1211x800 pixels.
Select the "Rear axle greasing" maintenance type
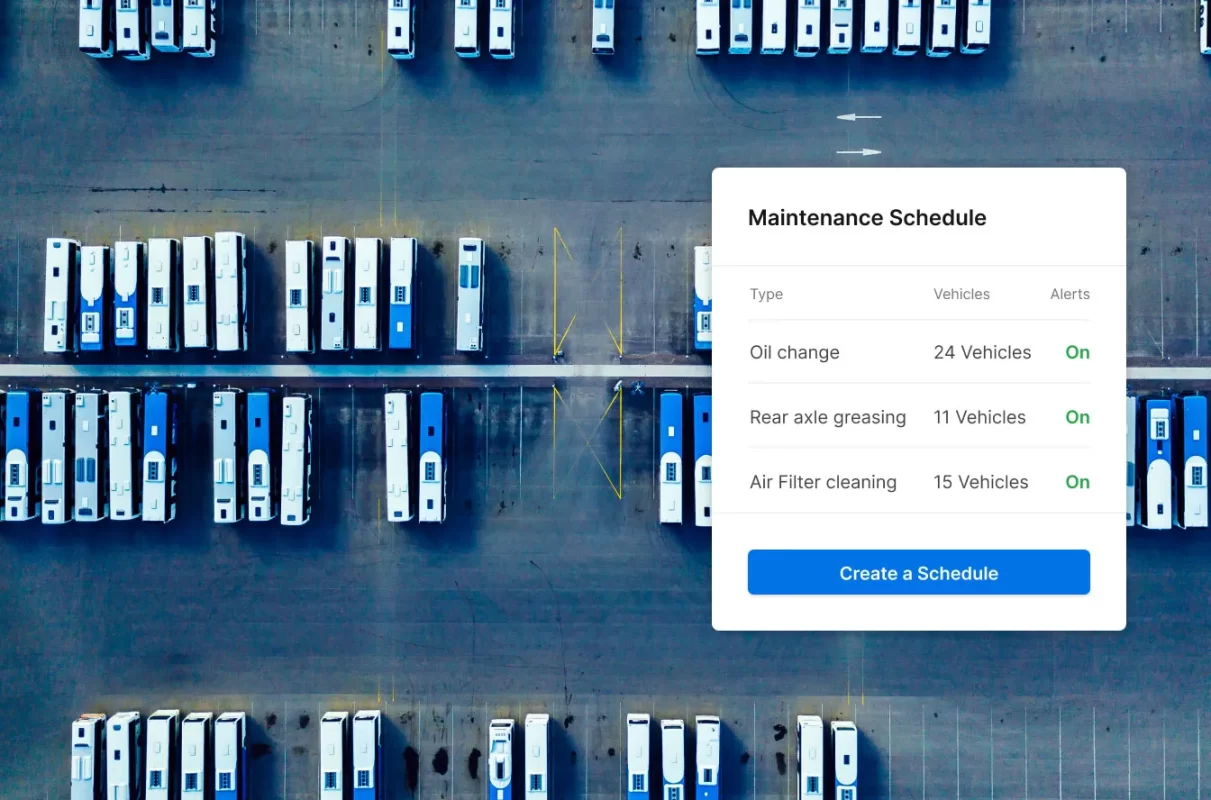coord(828,417)
